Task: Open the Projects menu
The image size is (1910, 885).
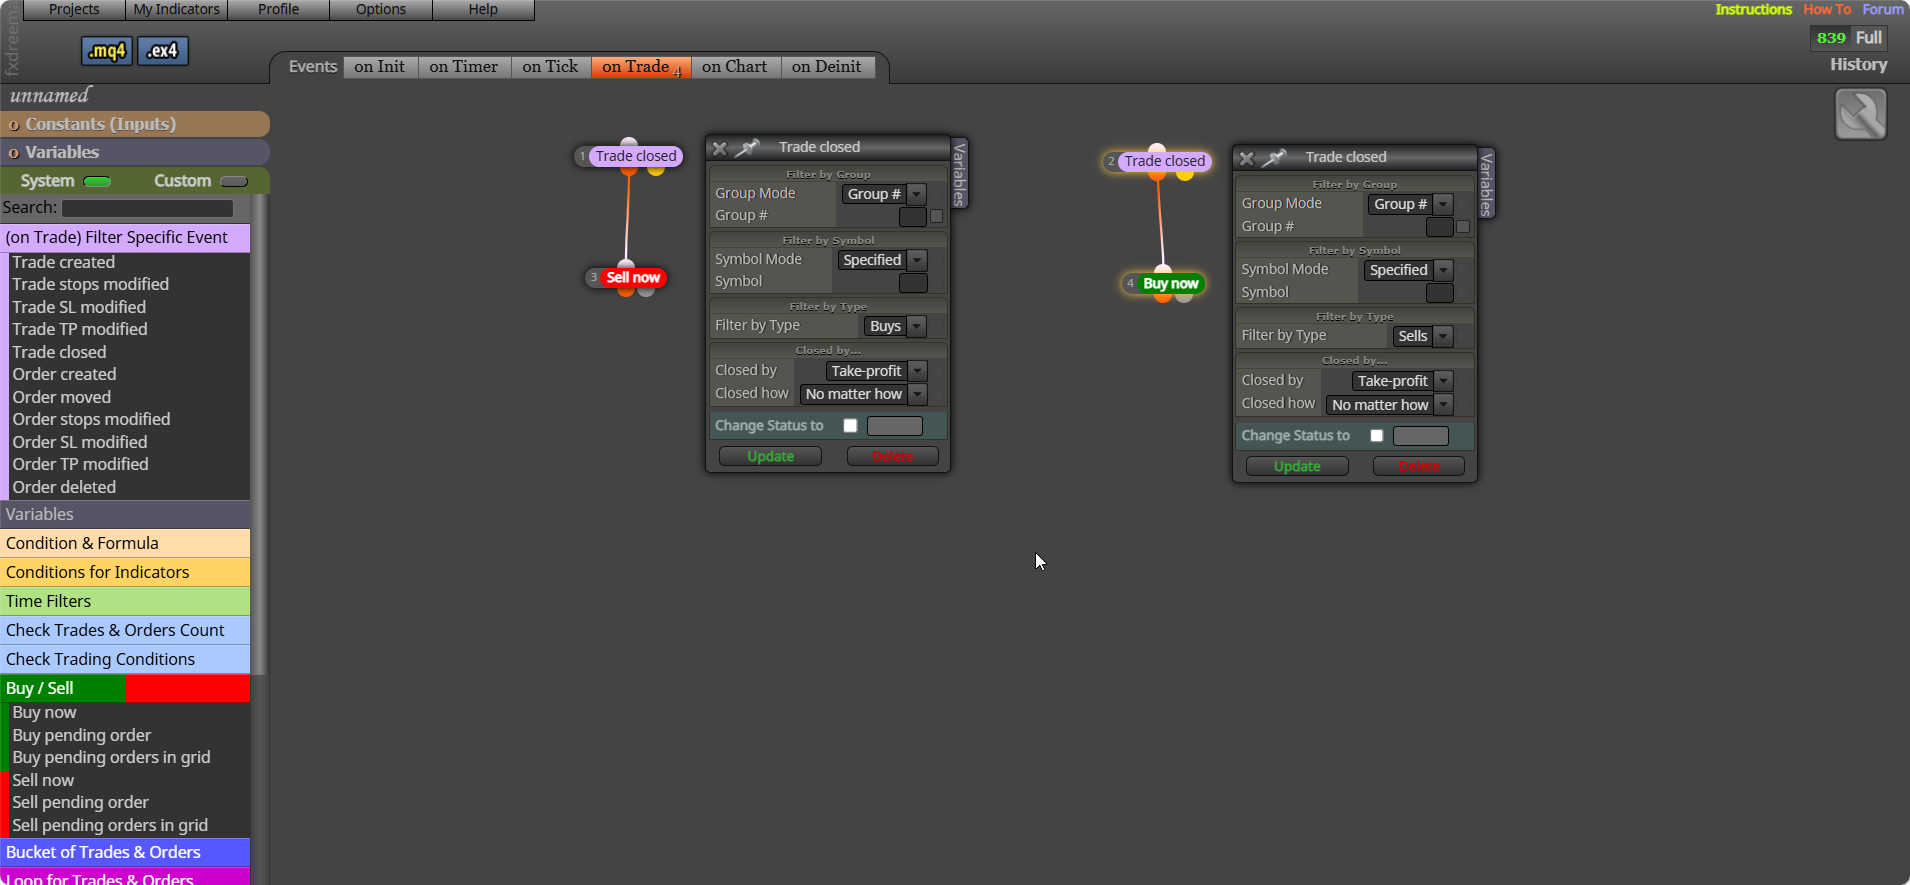Action: point(74,10)
